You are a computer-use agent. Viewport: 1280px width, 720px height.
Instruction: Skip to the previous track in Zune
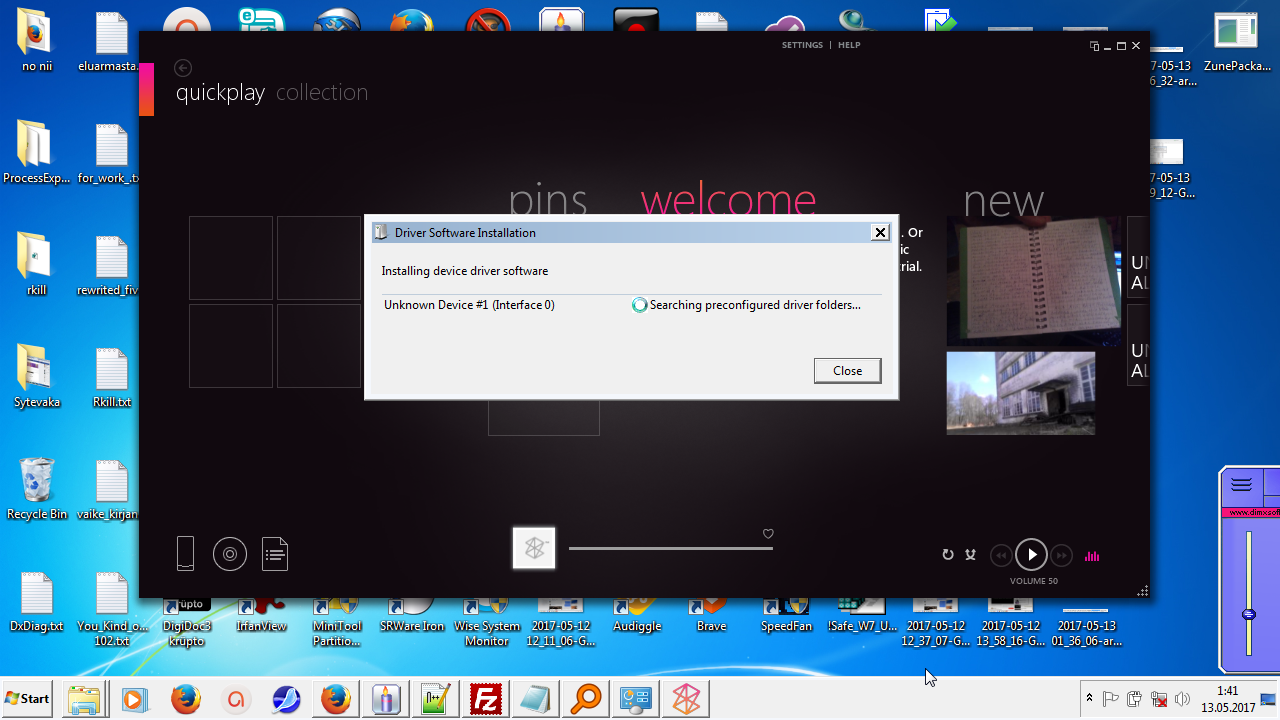coord(1000,555)
